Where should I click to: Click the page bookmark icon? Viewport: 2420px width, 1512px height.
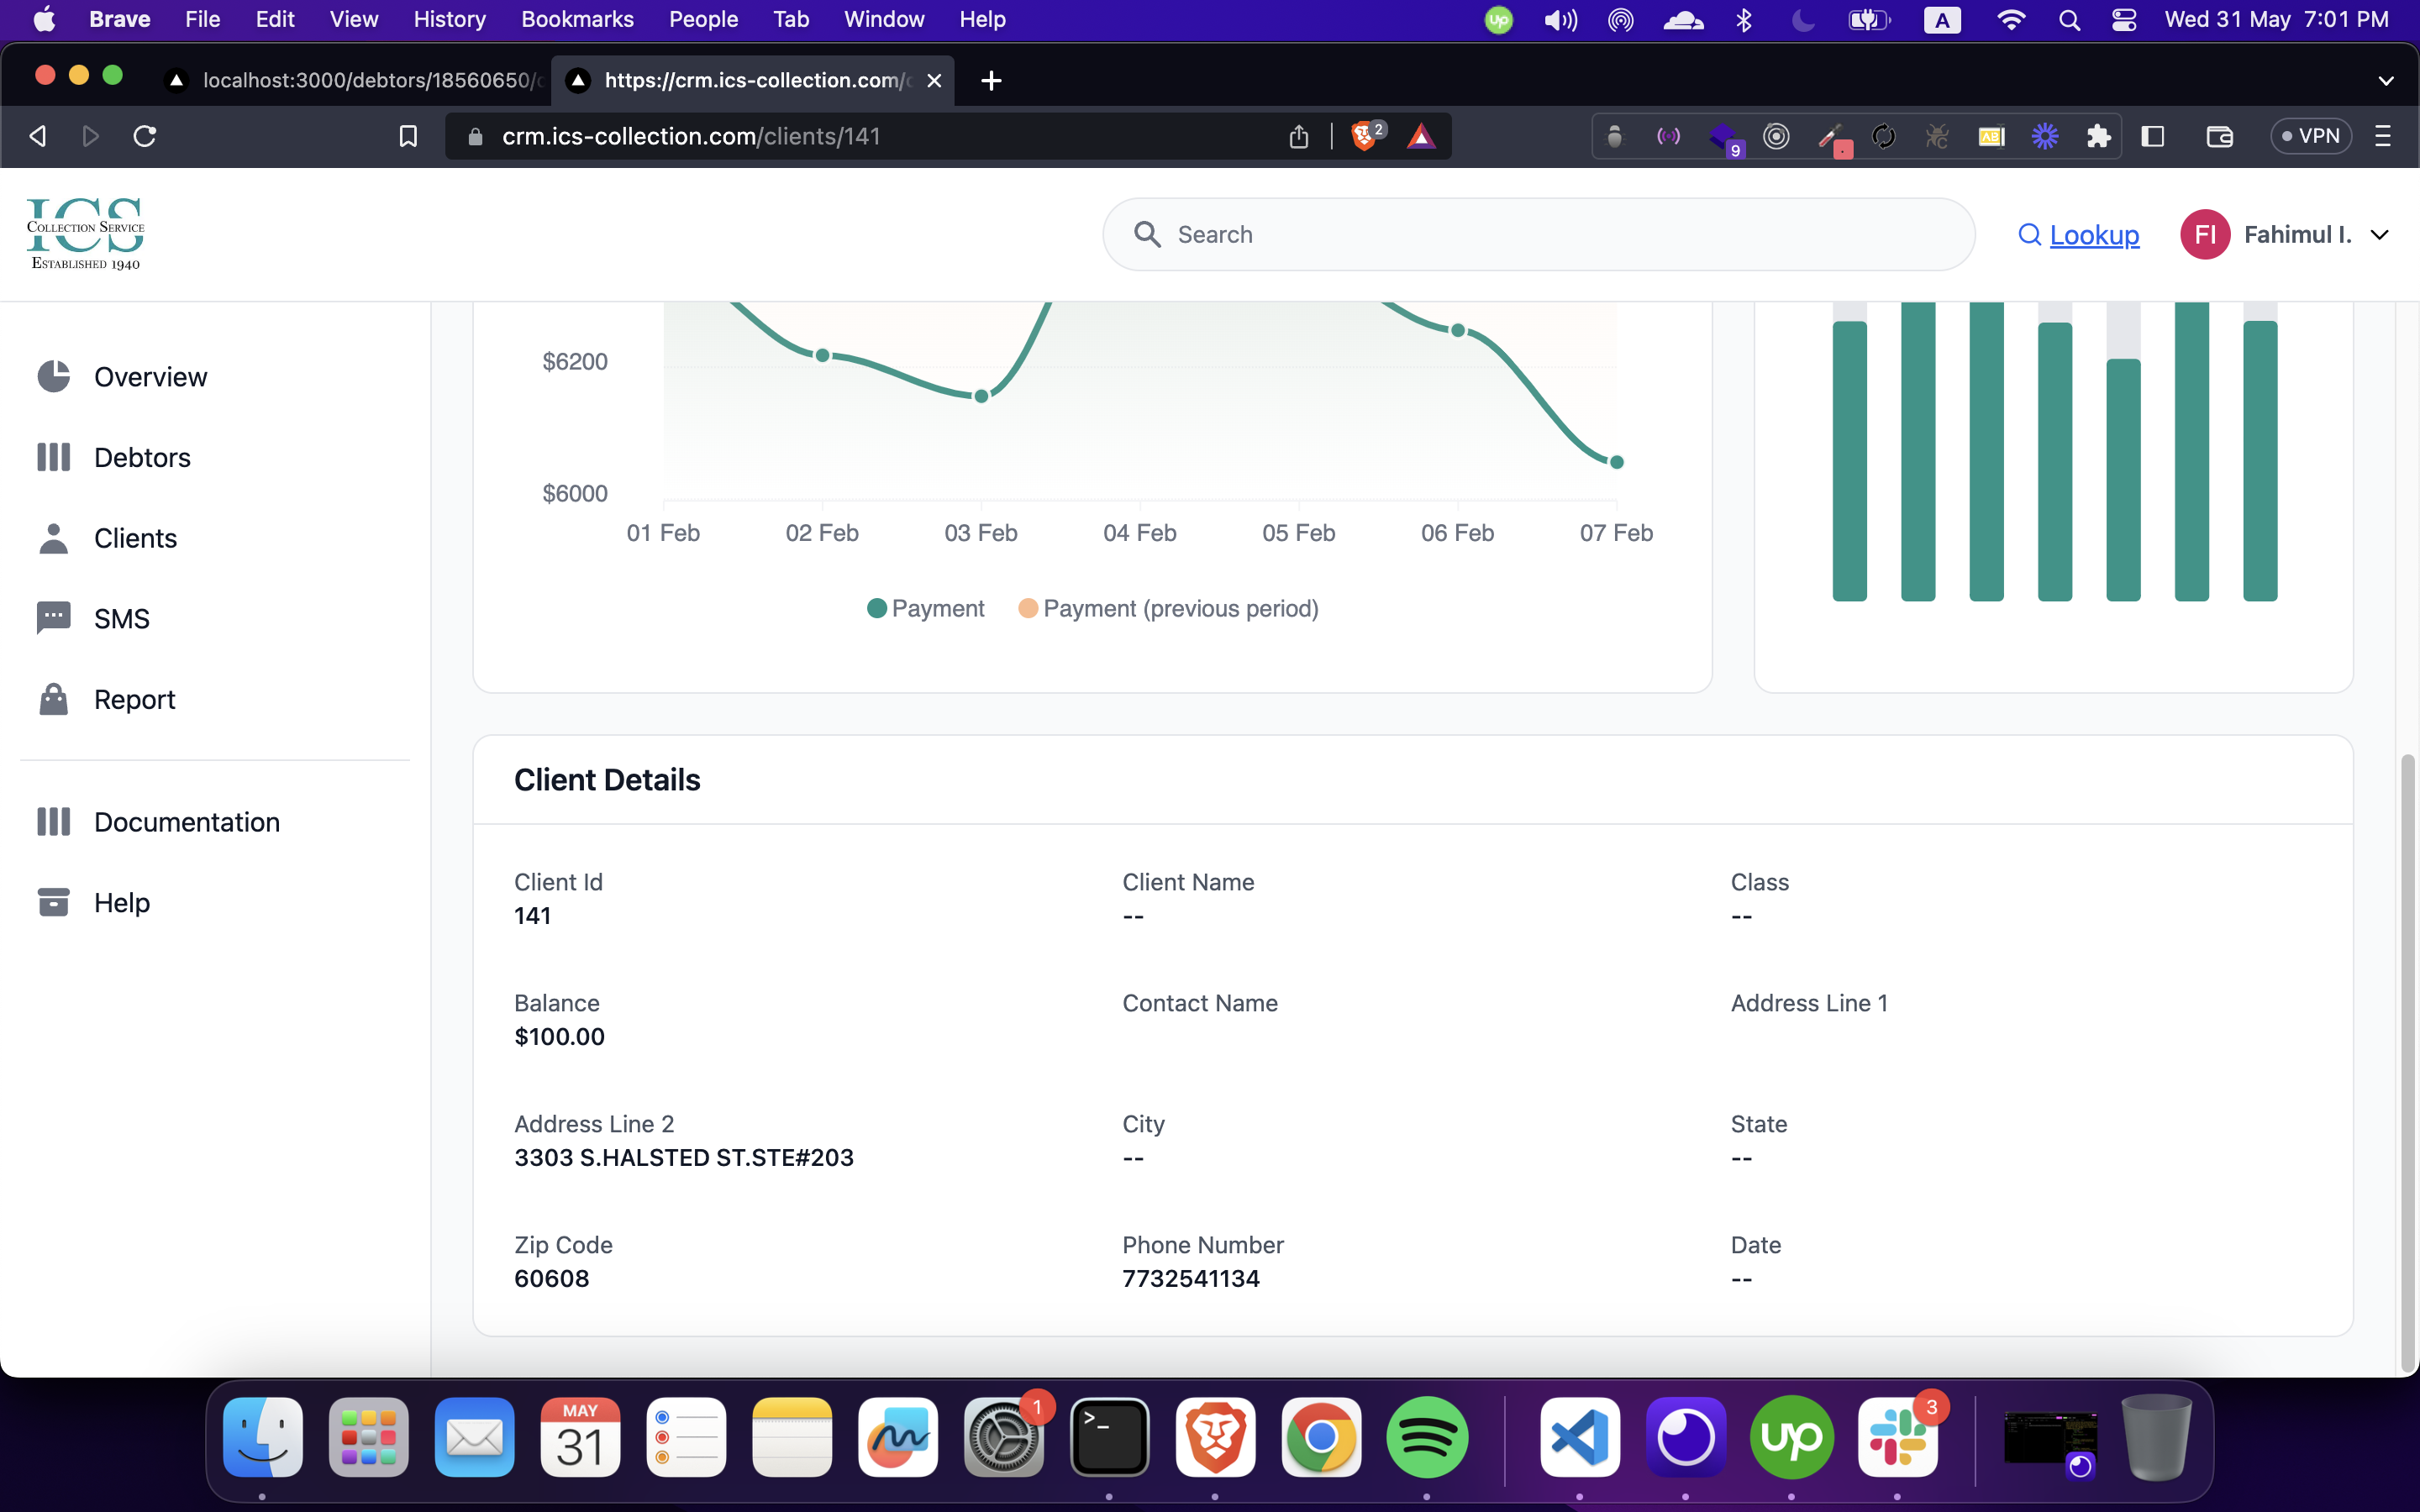tap(408, 136)
